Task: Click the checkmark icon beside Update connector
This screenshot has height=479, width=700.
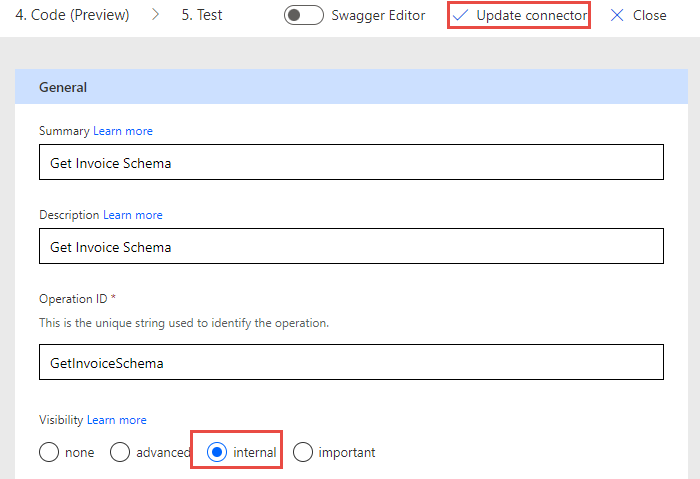Action: coord(460,16)
